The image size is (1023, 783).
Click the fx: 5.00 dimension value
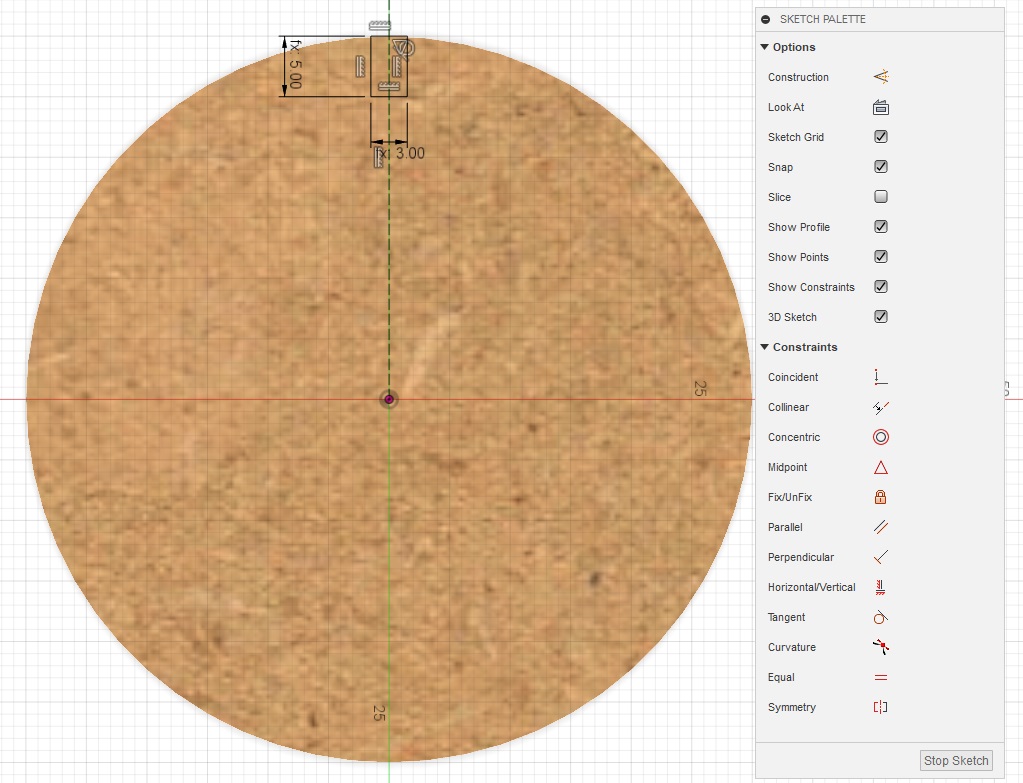click(295, 65)
